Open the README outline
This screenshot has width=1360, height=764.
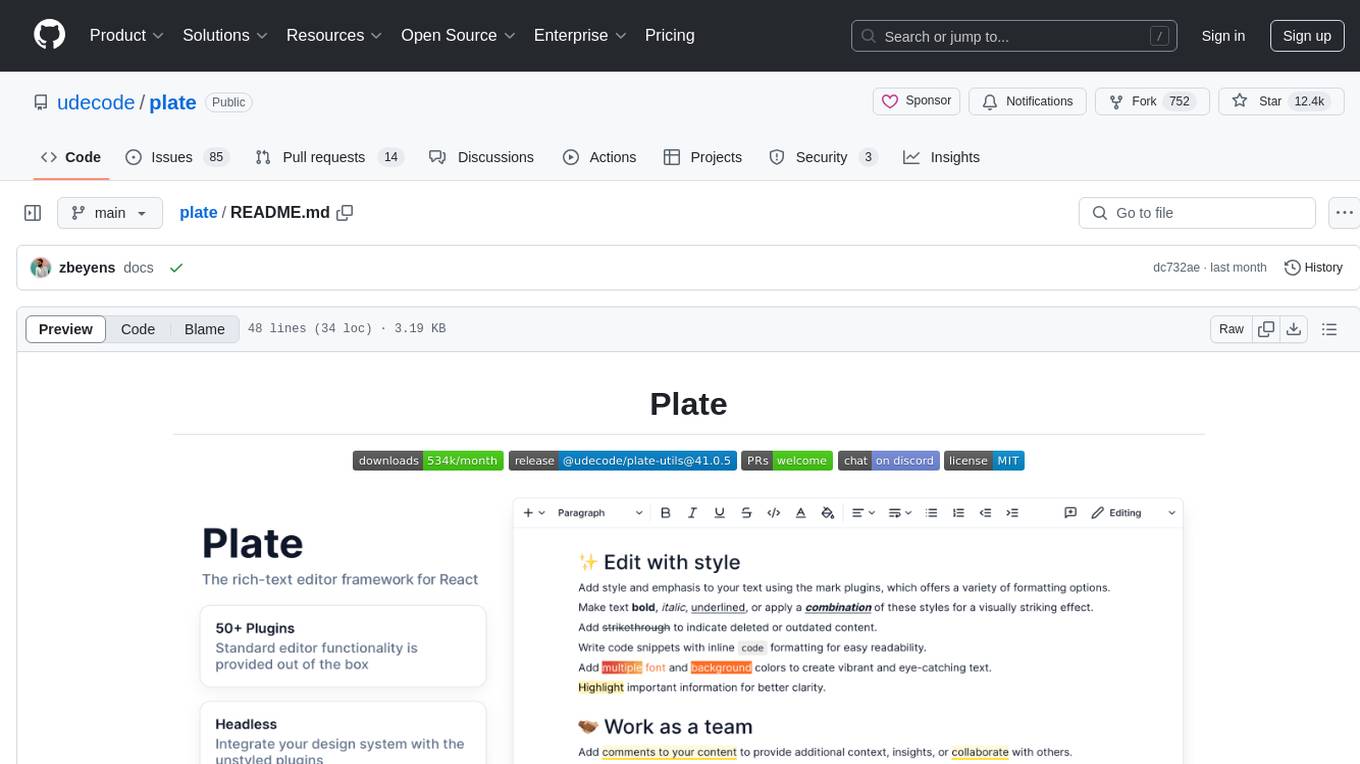pyautogui.click(x=1329, y=329)
